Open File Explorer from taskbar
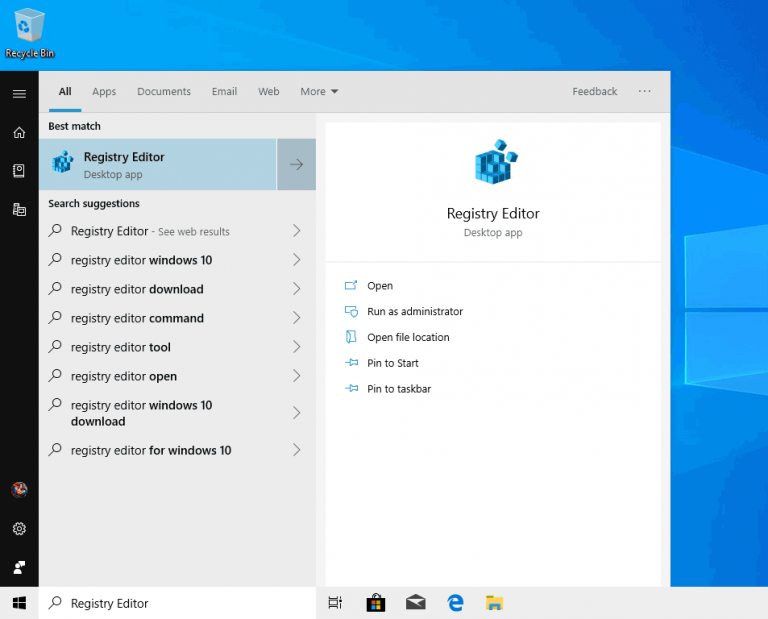 point(494,603)
